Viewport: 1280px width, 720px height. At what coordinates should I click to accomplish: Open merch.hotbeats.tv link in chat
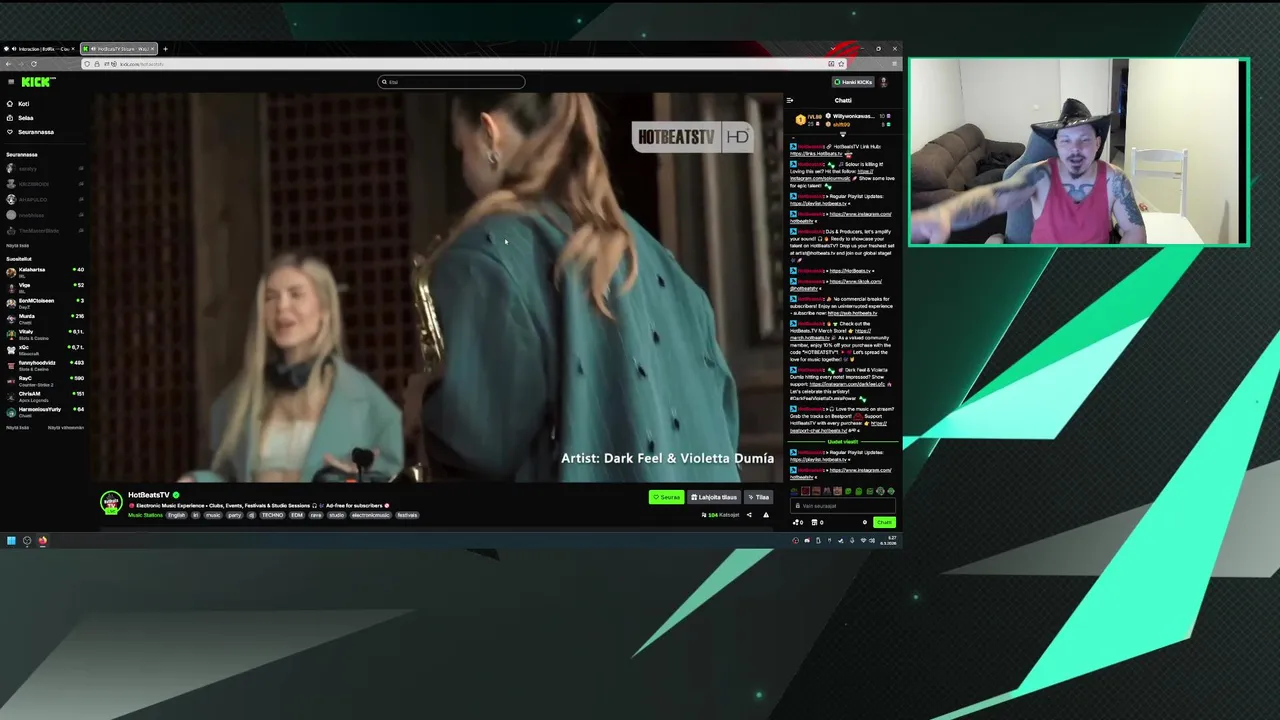pyautogui.click(x=810, y=338)
